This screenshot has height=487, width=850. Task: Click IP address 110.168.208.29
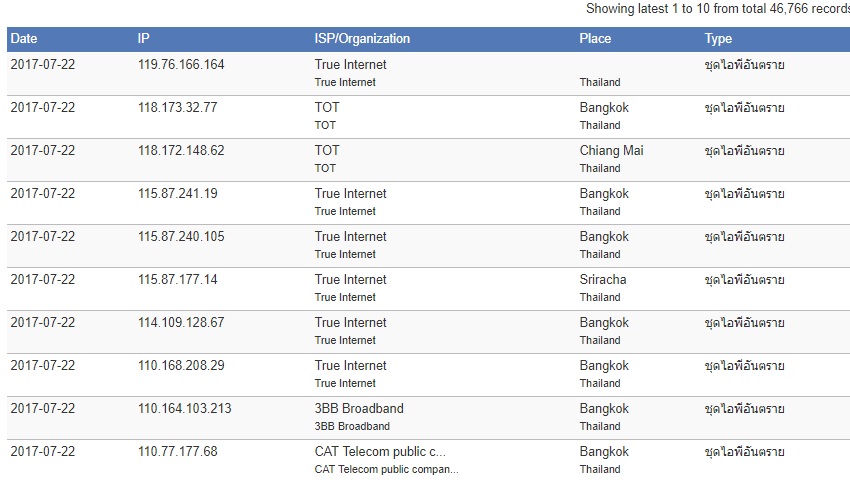tap(181, 366)
